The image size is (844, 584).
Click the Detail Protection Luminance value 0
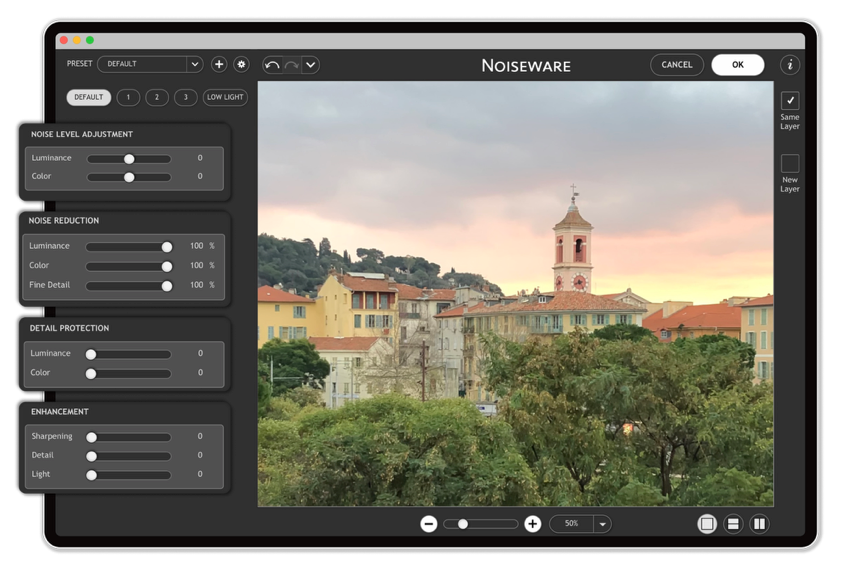pos(200,353)
